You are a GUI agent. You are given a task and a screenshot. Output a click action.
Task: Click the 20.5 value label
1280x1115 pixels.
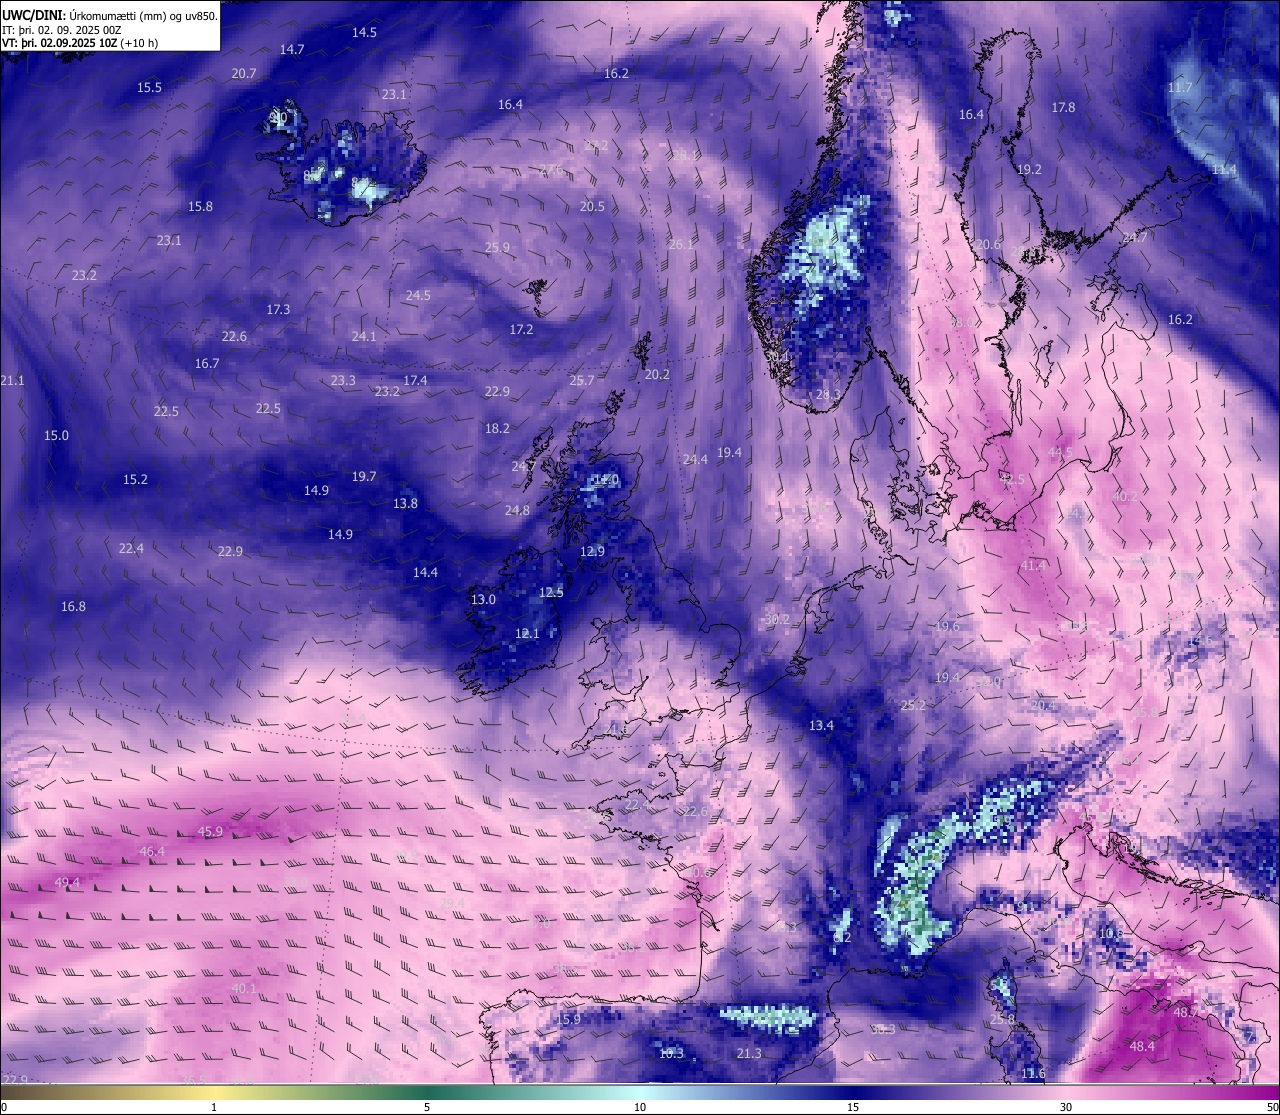(592, 206)
